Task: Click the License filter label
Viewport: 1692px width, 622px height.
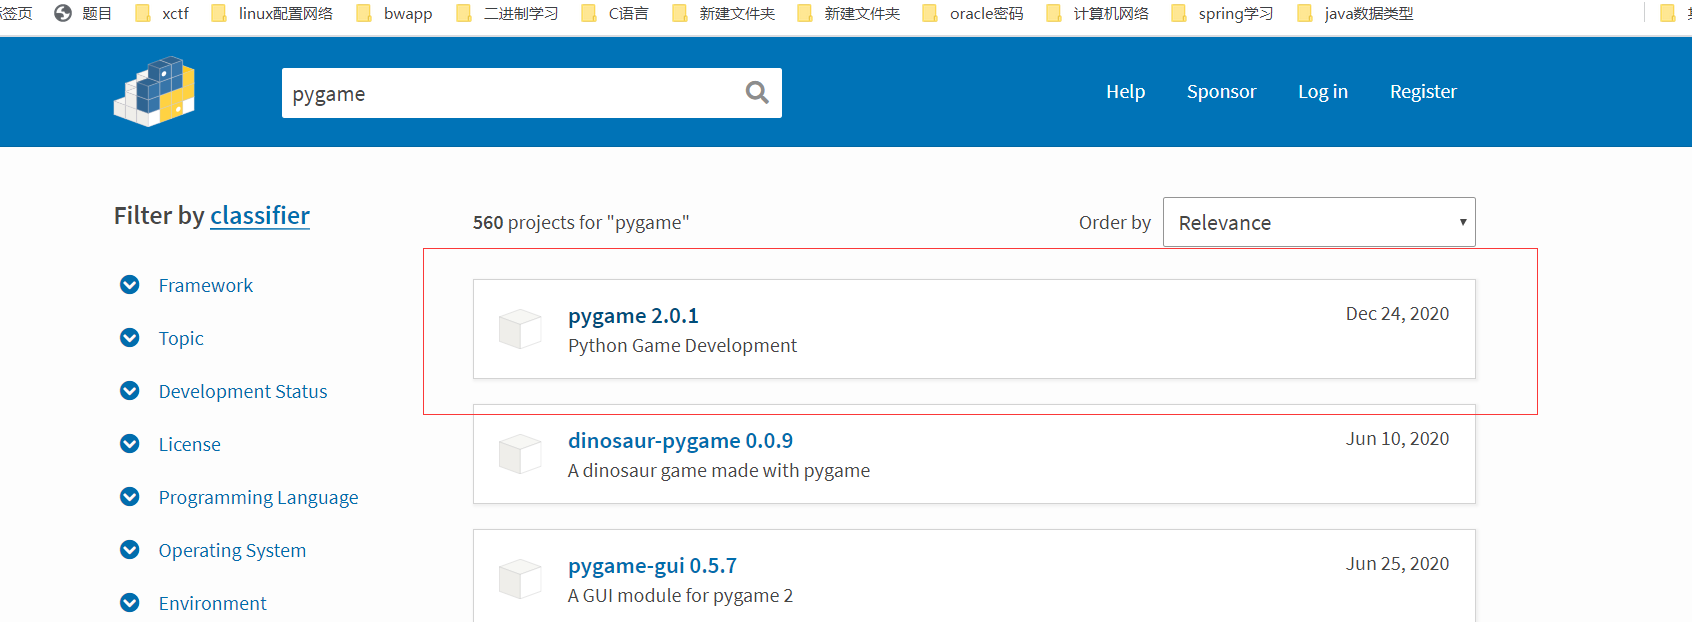Action: [x=190, y=444]
